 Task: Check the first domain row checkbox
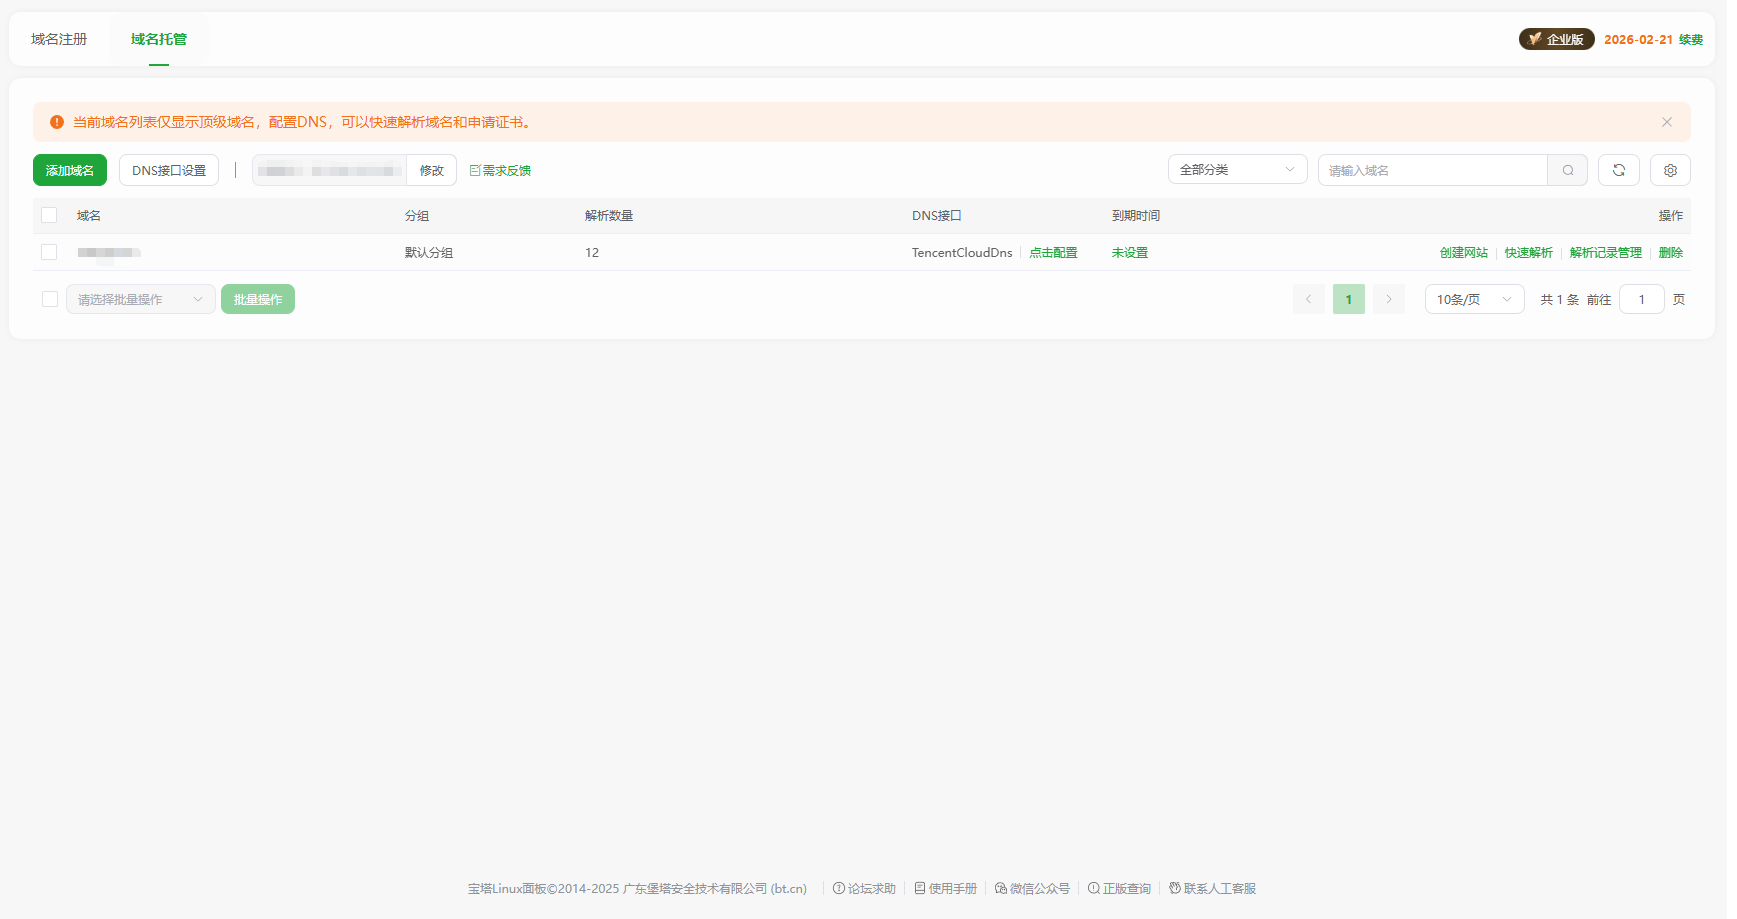(49, 252)
